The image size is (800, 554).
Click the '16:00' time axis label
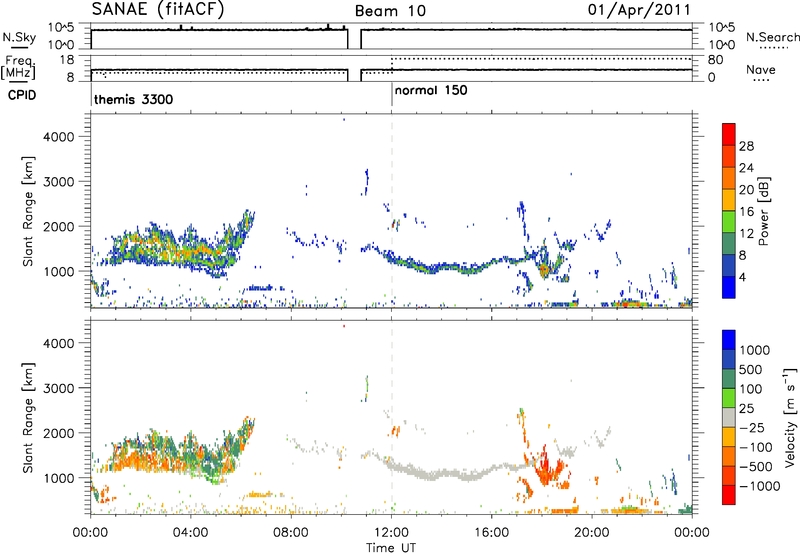point(491,532)
